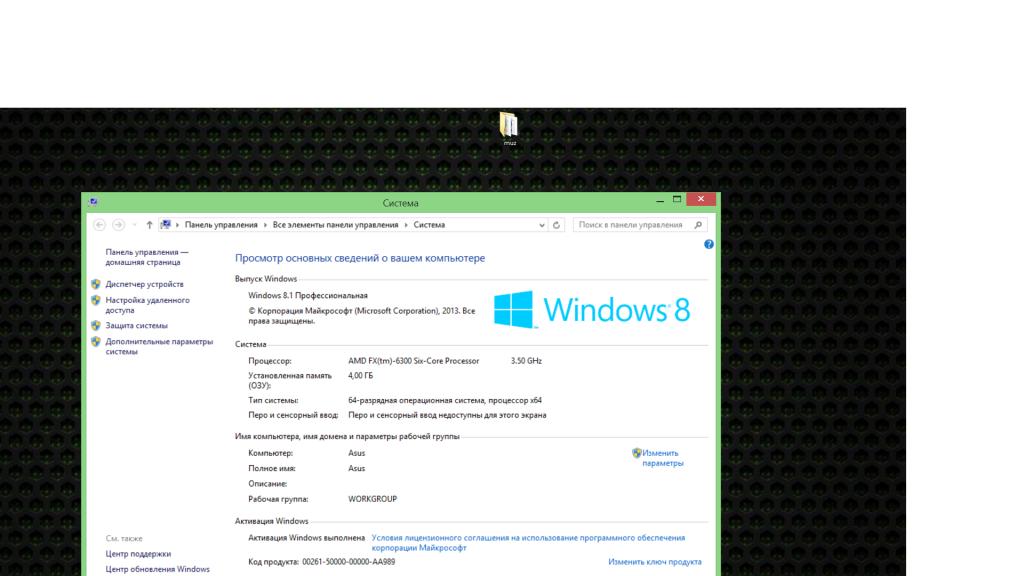Maximize the Система window
The image size is (1024, 576).
[677, 200]
